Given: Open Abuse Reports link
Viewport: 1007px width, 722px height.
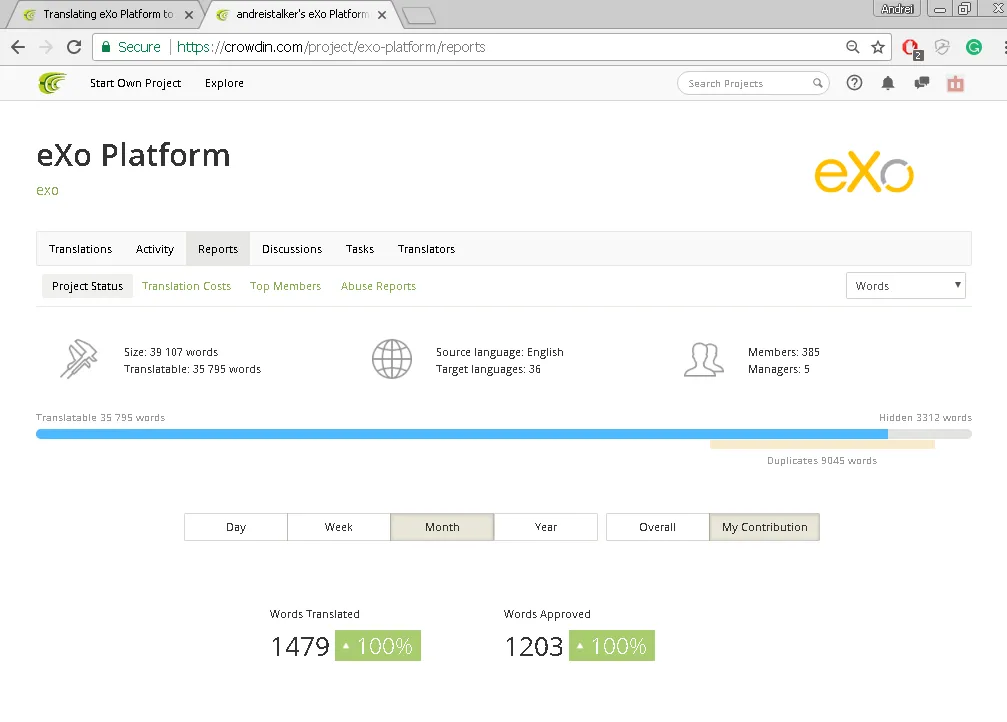Looking at the screenshot, I should (x=378, y=286).
